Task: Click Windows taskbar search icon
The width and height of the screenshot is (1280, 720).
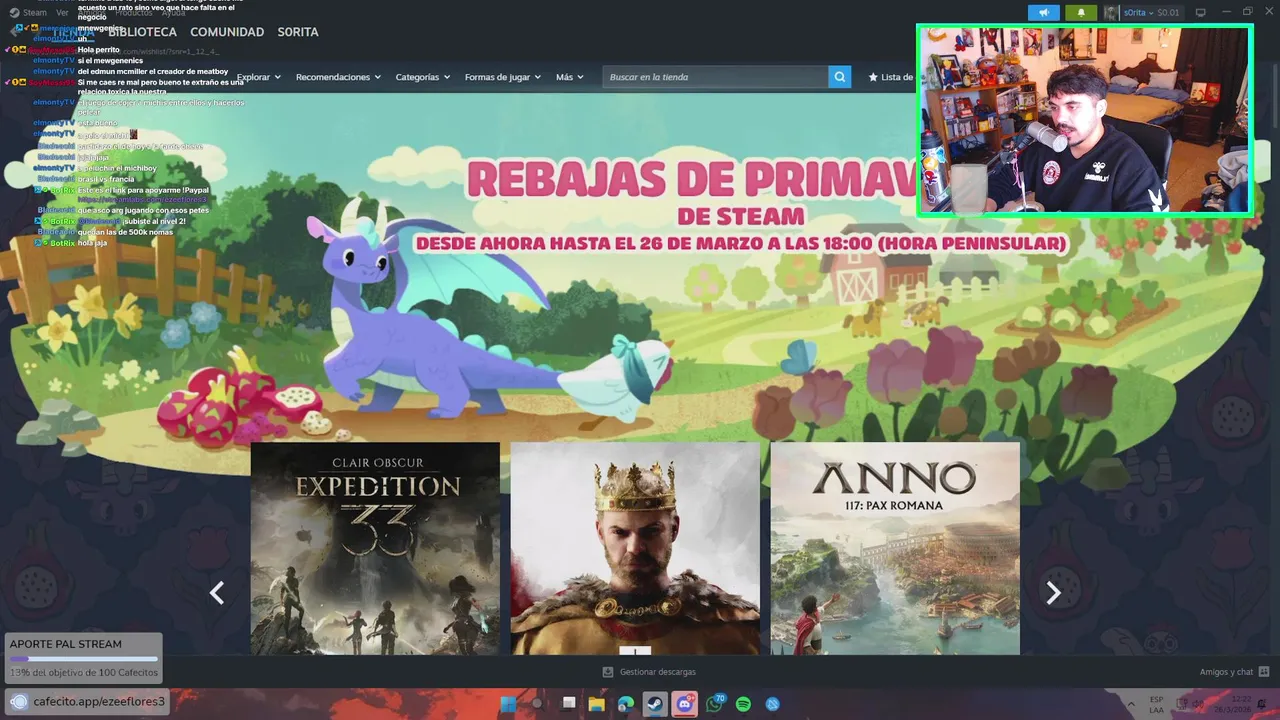Action: pos(537,704)
